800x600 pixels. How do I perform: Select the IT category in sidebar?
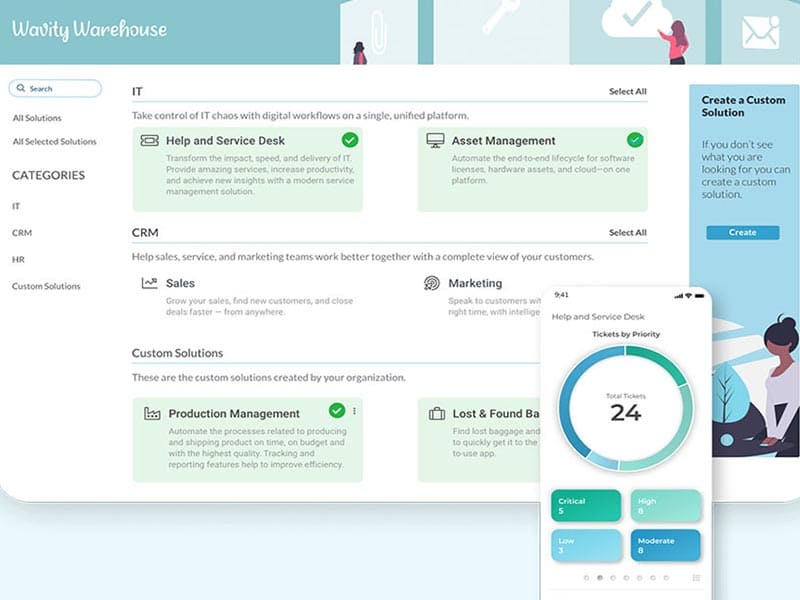tap(16, 206)
